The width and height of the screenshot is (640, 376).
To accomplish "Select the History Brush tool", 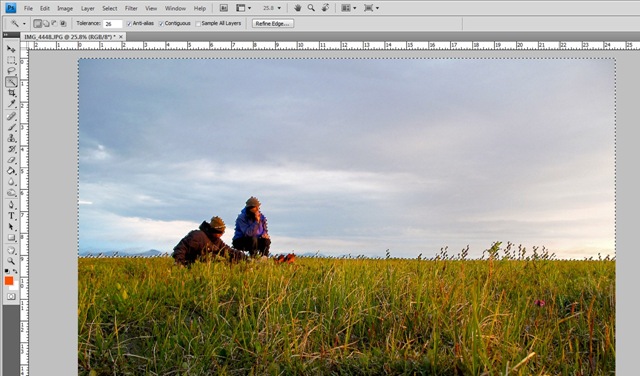I will point(11,149).
